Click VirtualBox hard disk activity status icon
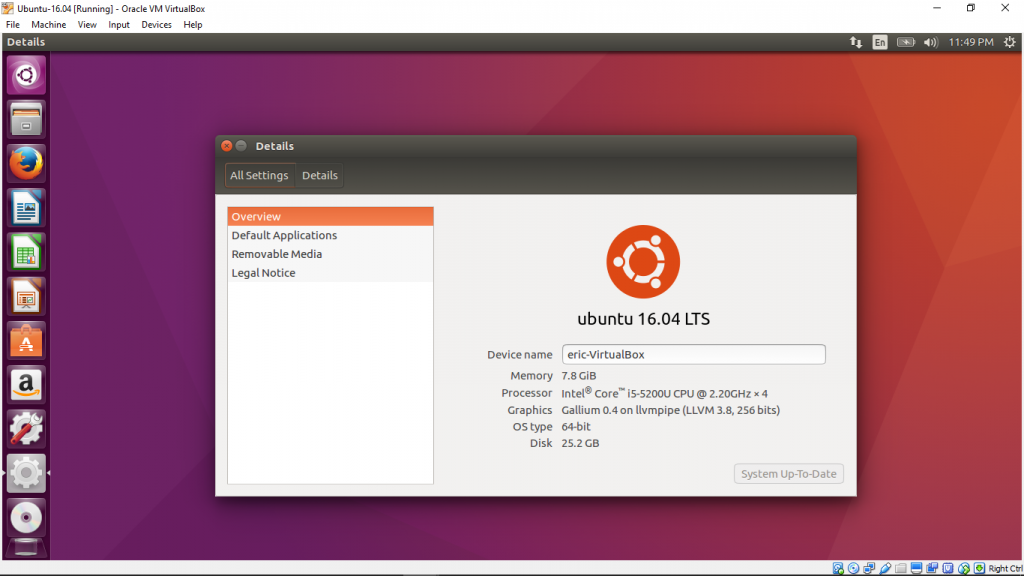This screenshot has width=1024, height=576. [838, 568]
